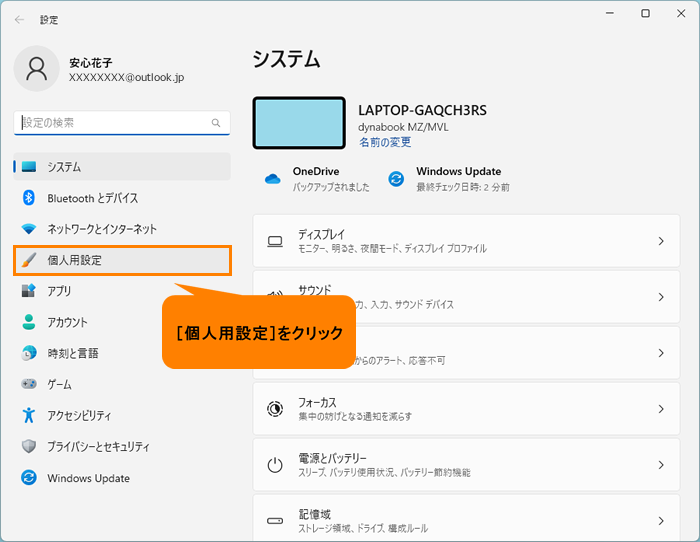This screenshot has width=700, height=542.
Task: Click the 名前の変更 link
Action: pos(385,143)
